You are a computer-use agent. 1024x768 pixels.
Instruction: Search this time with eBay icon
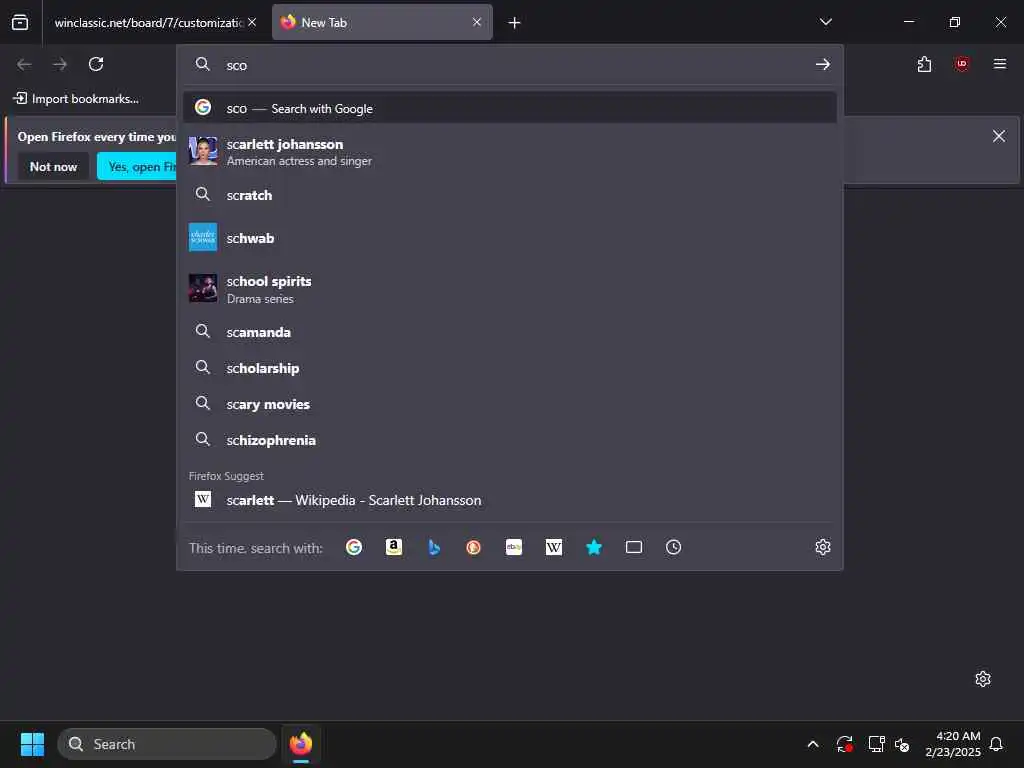click(514, 547)
